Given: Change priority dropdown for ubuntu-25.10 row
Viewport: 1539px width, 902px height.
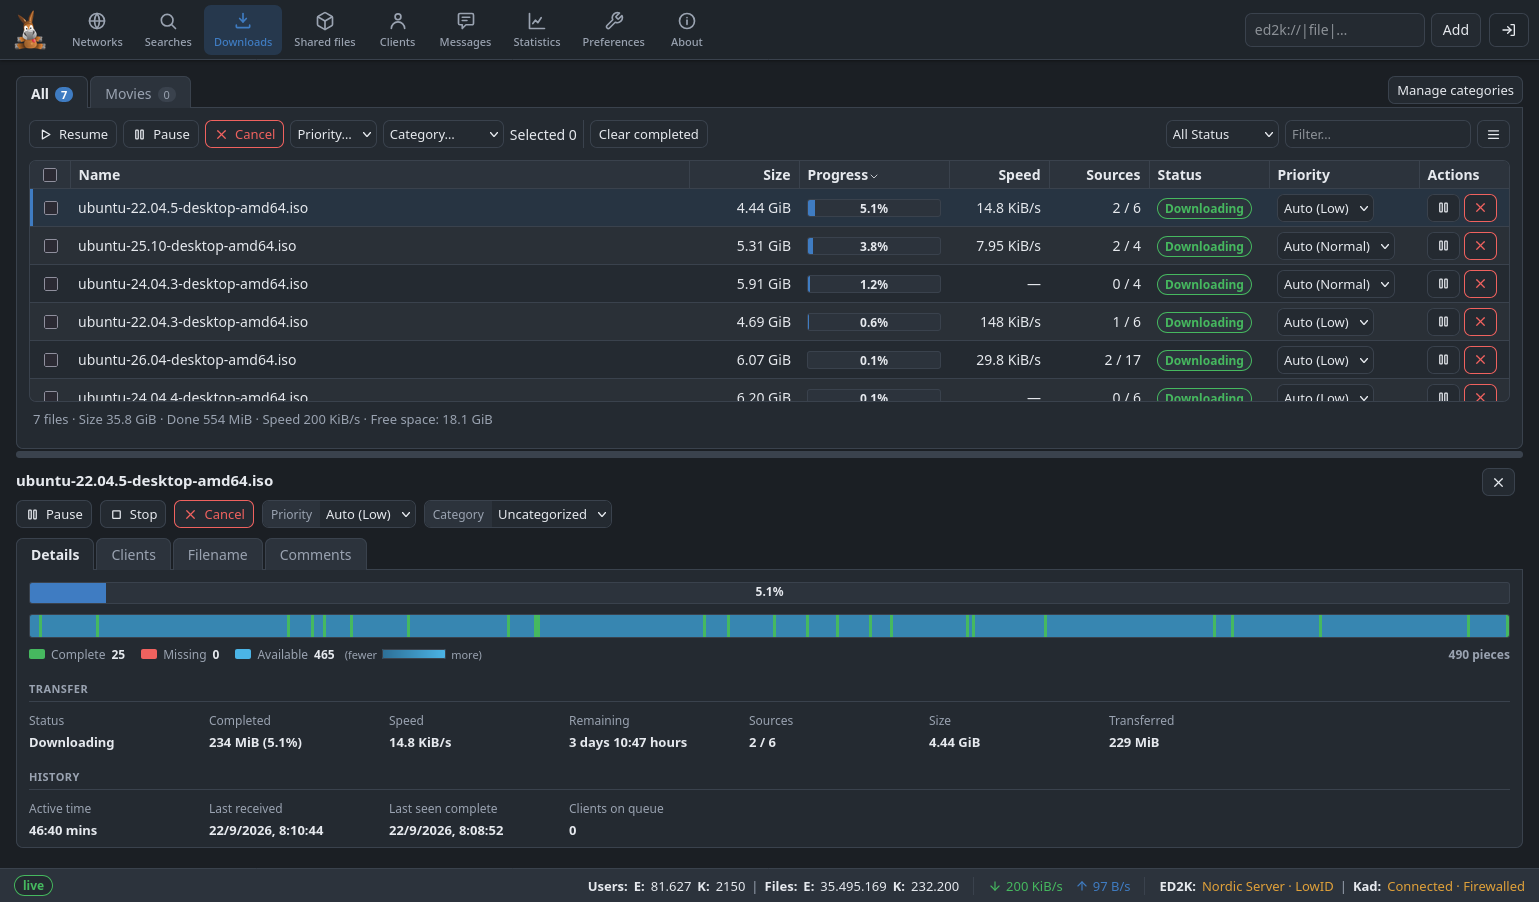Looking at the screenshot, I should (x=1335, y=246).
